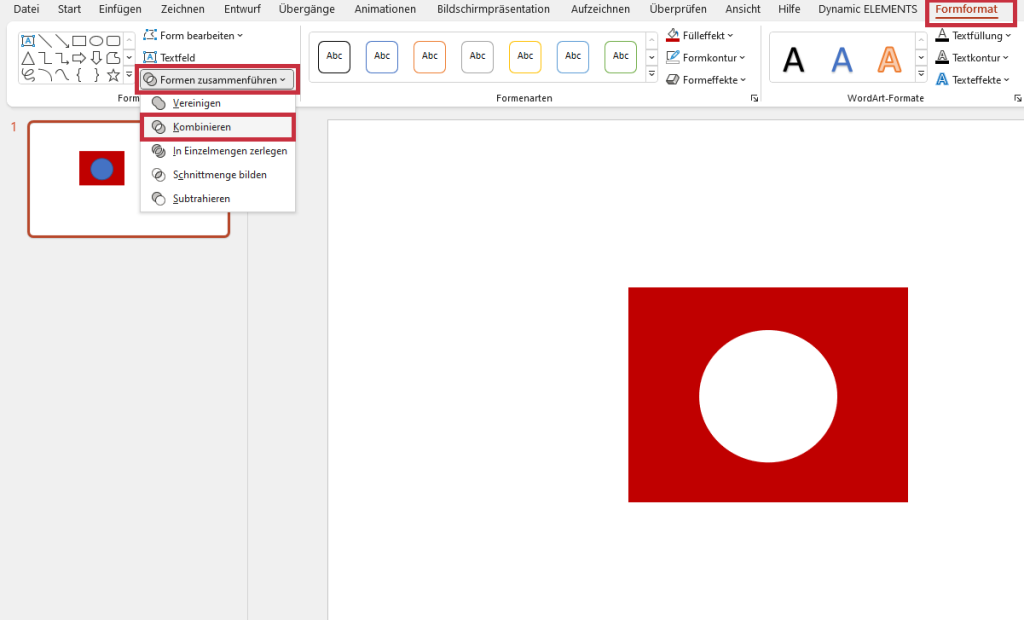Expand the shapes gallery with the More arrow
Image resolution: width=1024 pixels, height=620 pixels.
(128, 74)
